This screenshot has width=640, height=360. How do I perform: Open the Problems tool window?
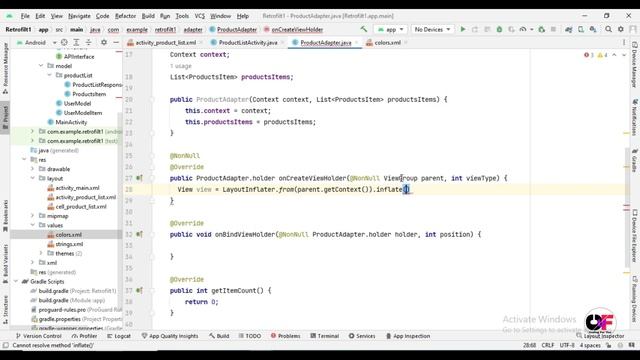click(285, 336)
